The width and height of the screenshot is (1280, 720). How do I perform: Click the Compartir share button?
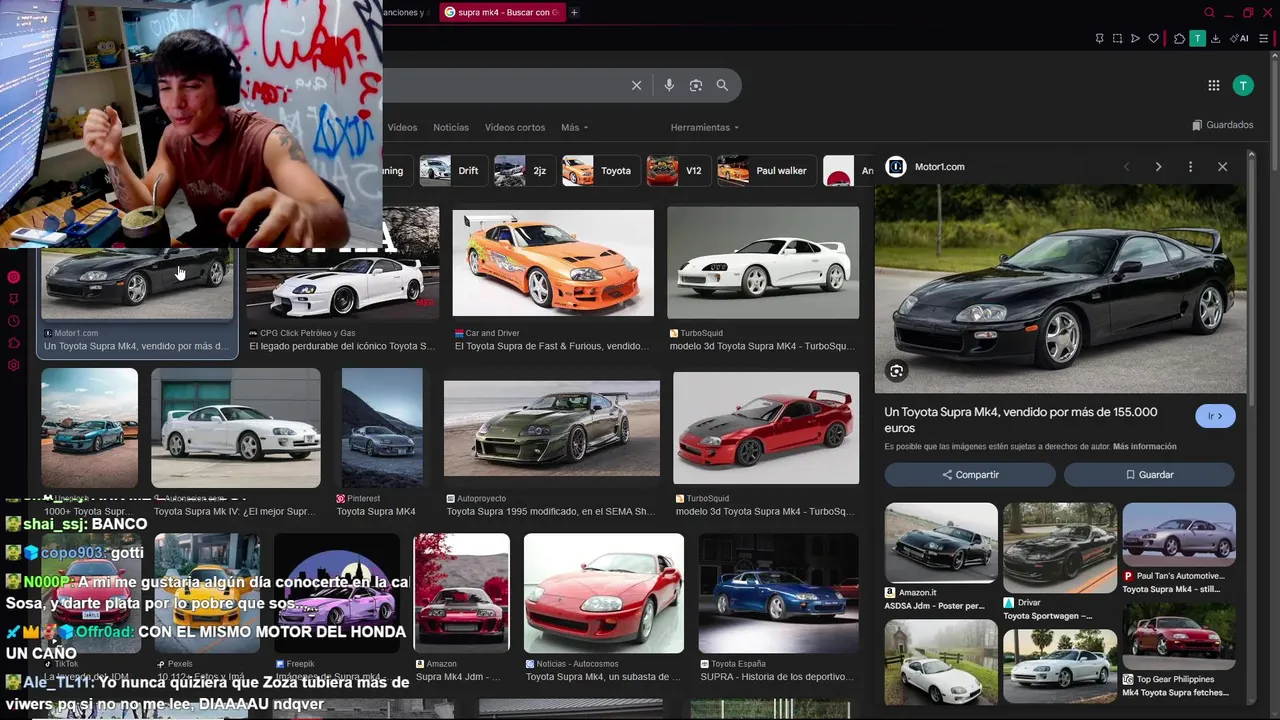(970, 475)
